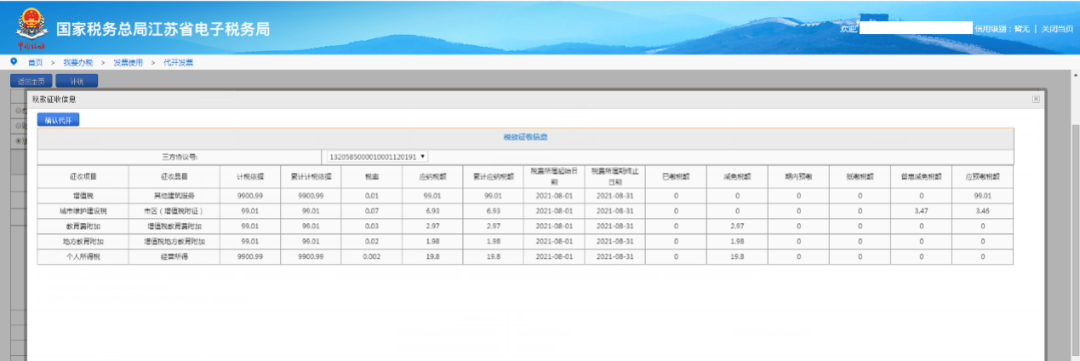Click the scrollbar up arrow
Viewport: 1080px width, 361px height.
click(x=1076, y=74)
